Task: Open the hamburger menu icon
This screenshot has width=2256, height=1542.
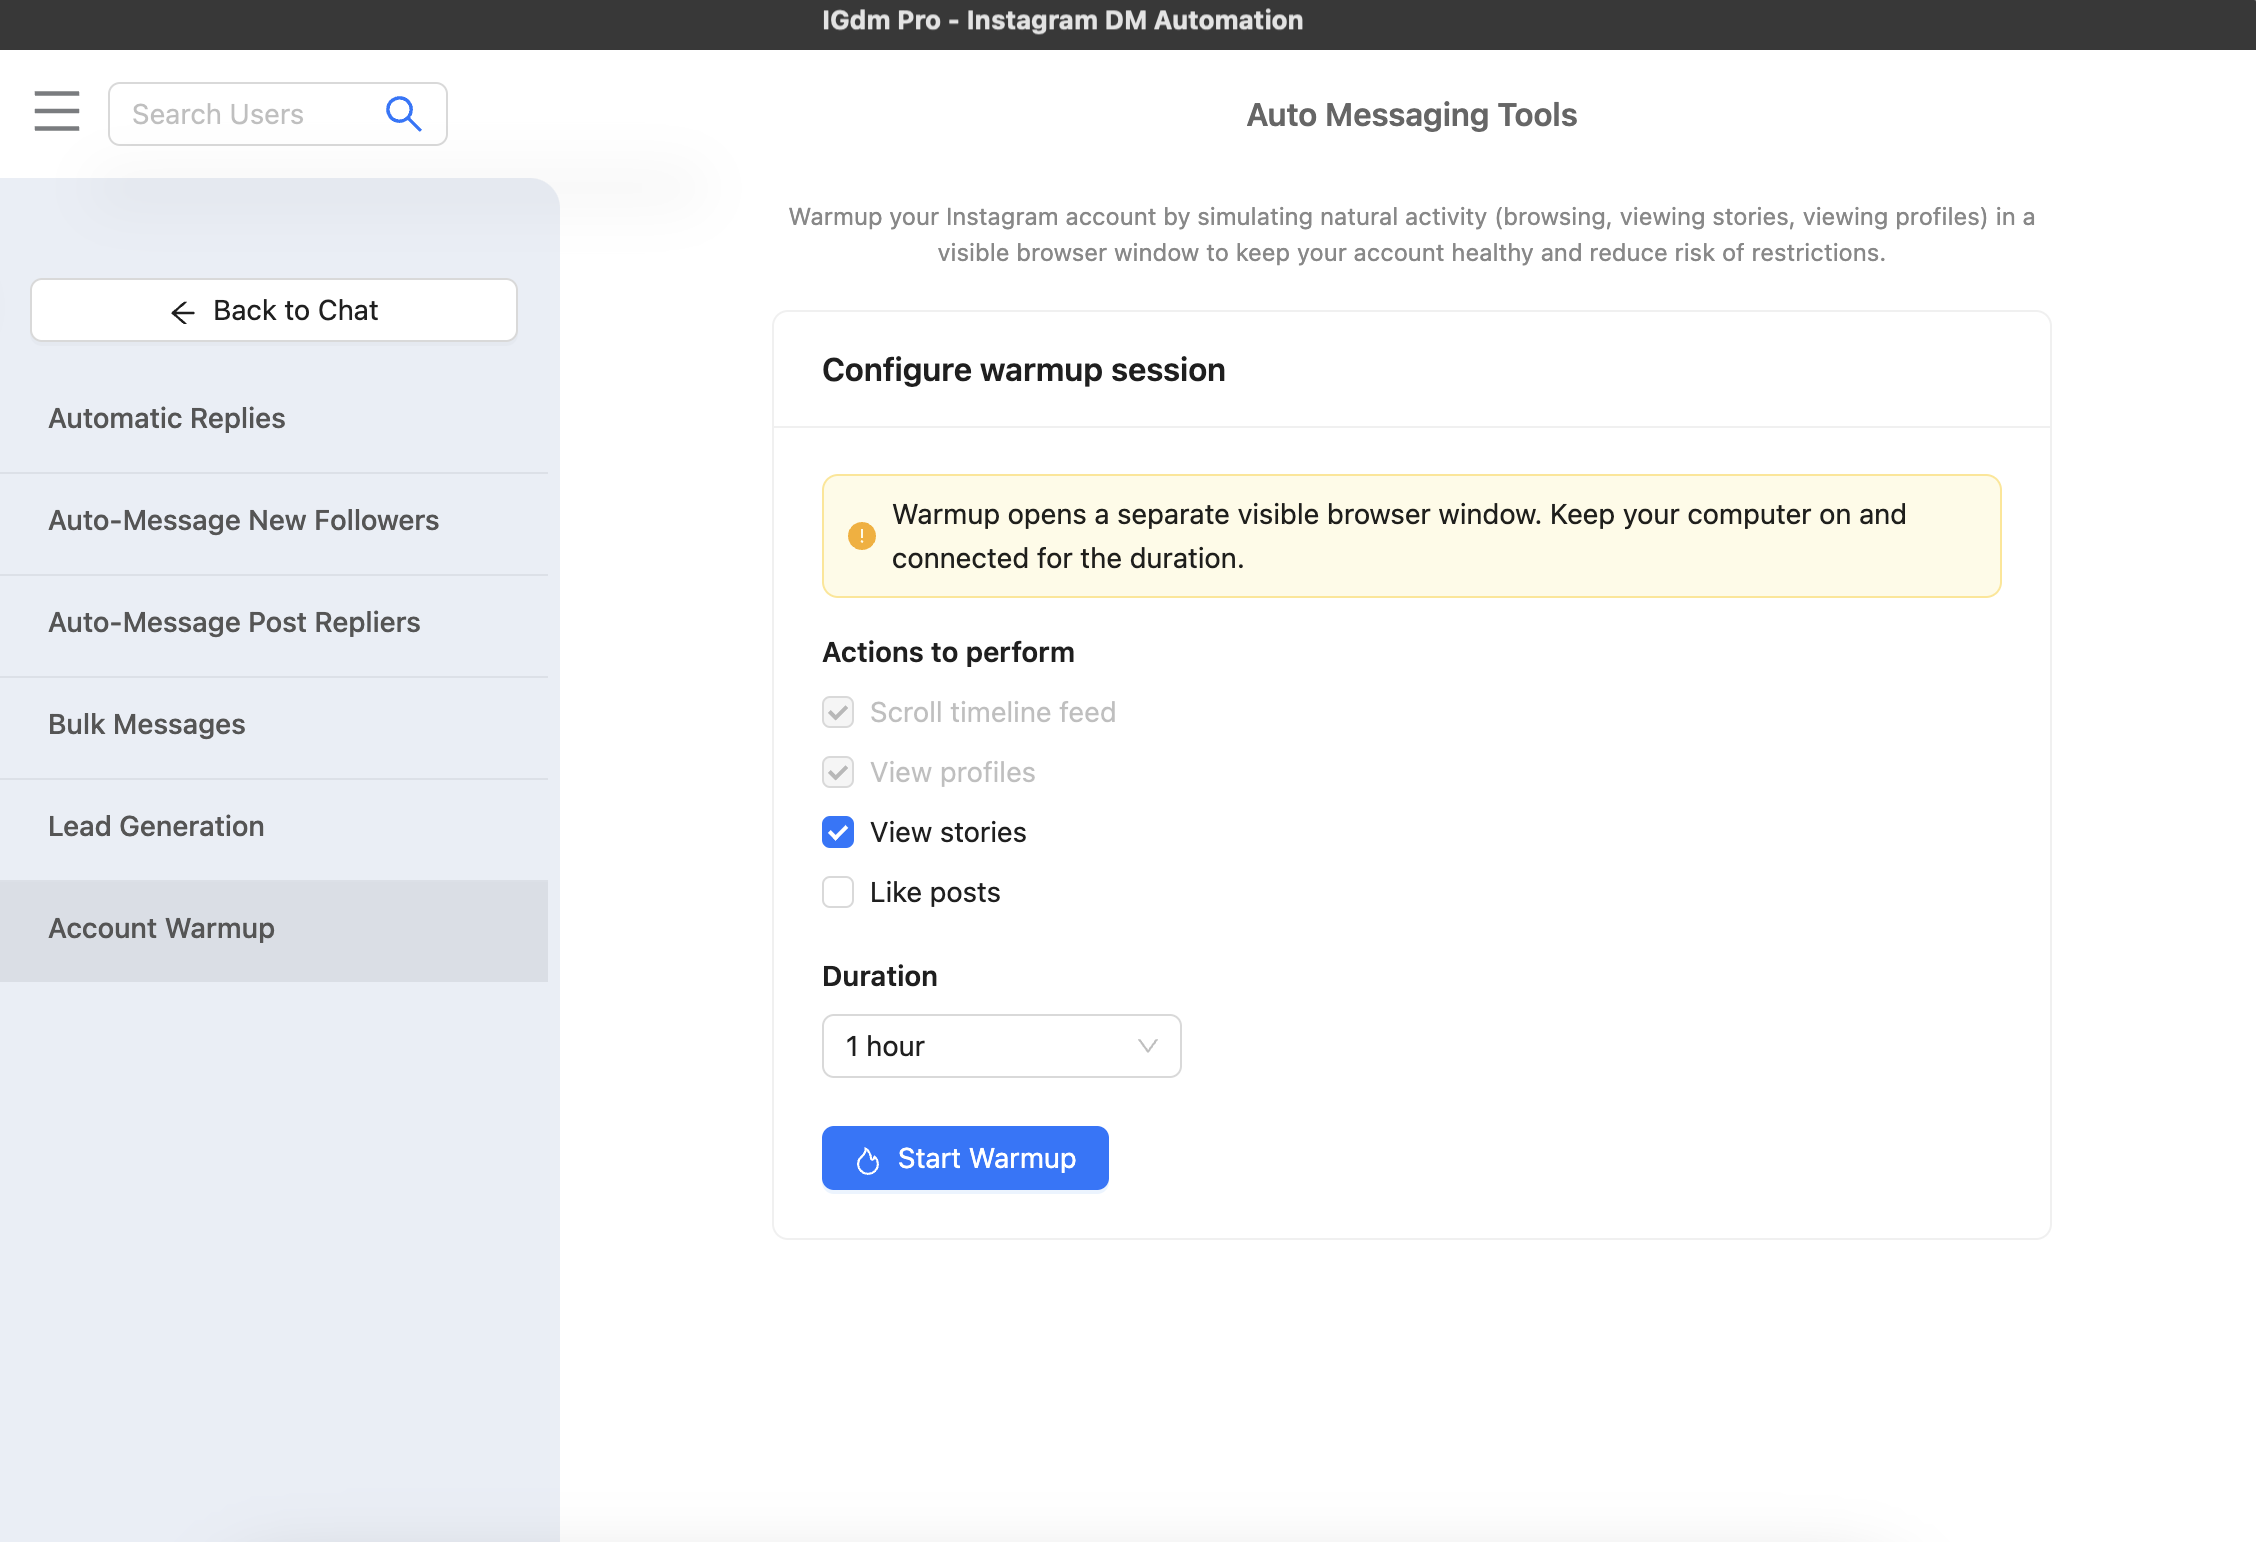Action: 56,111
